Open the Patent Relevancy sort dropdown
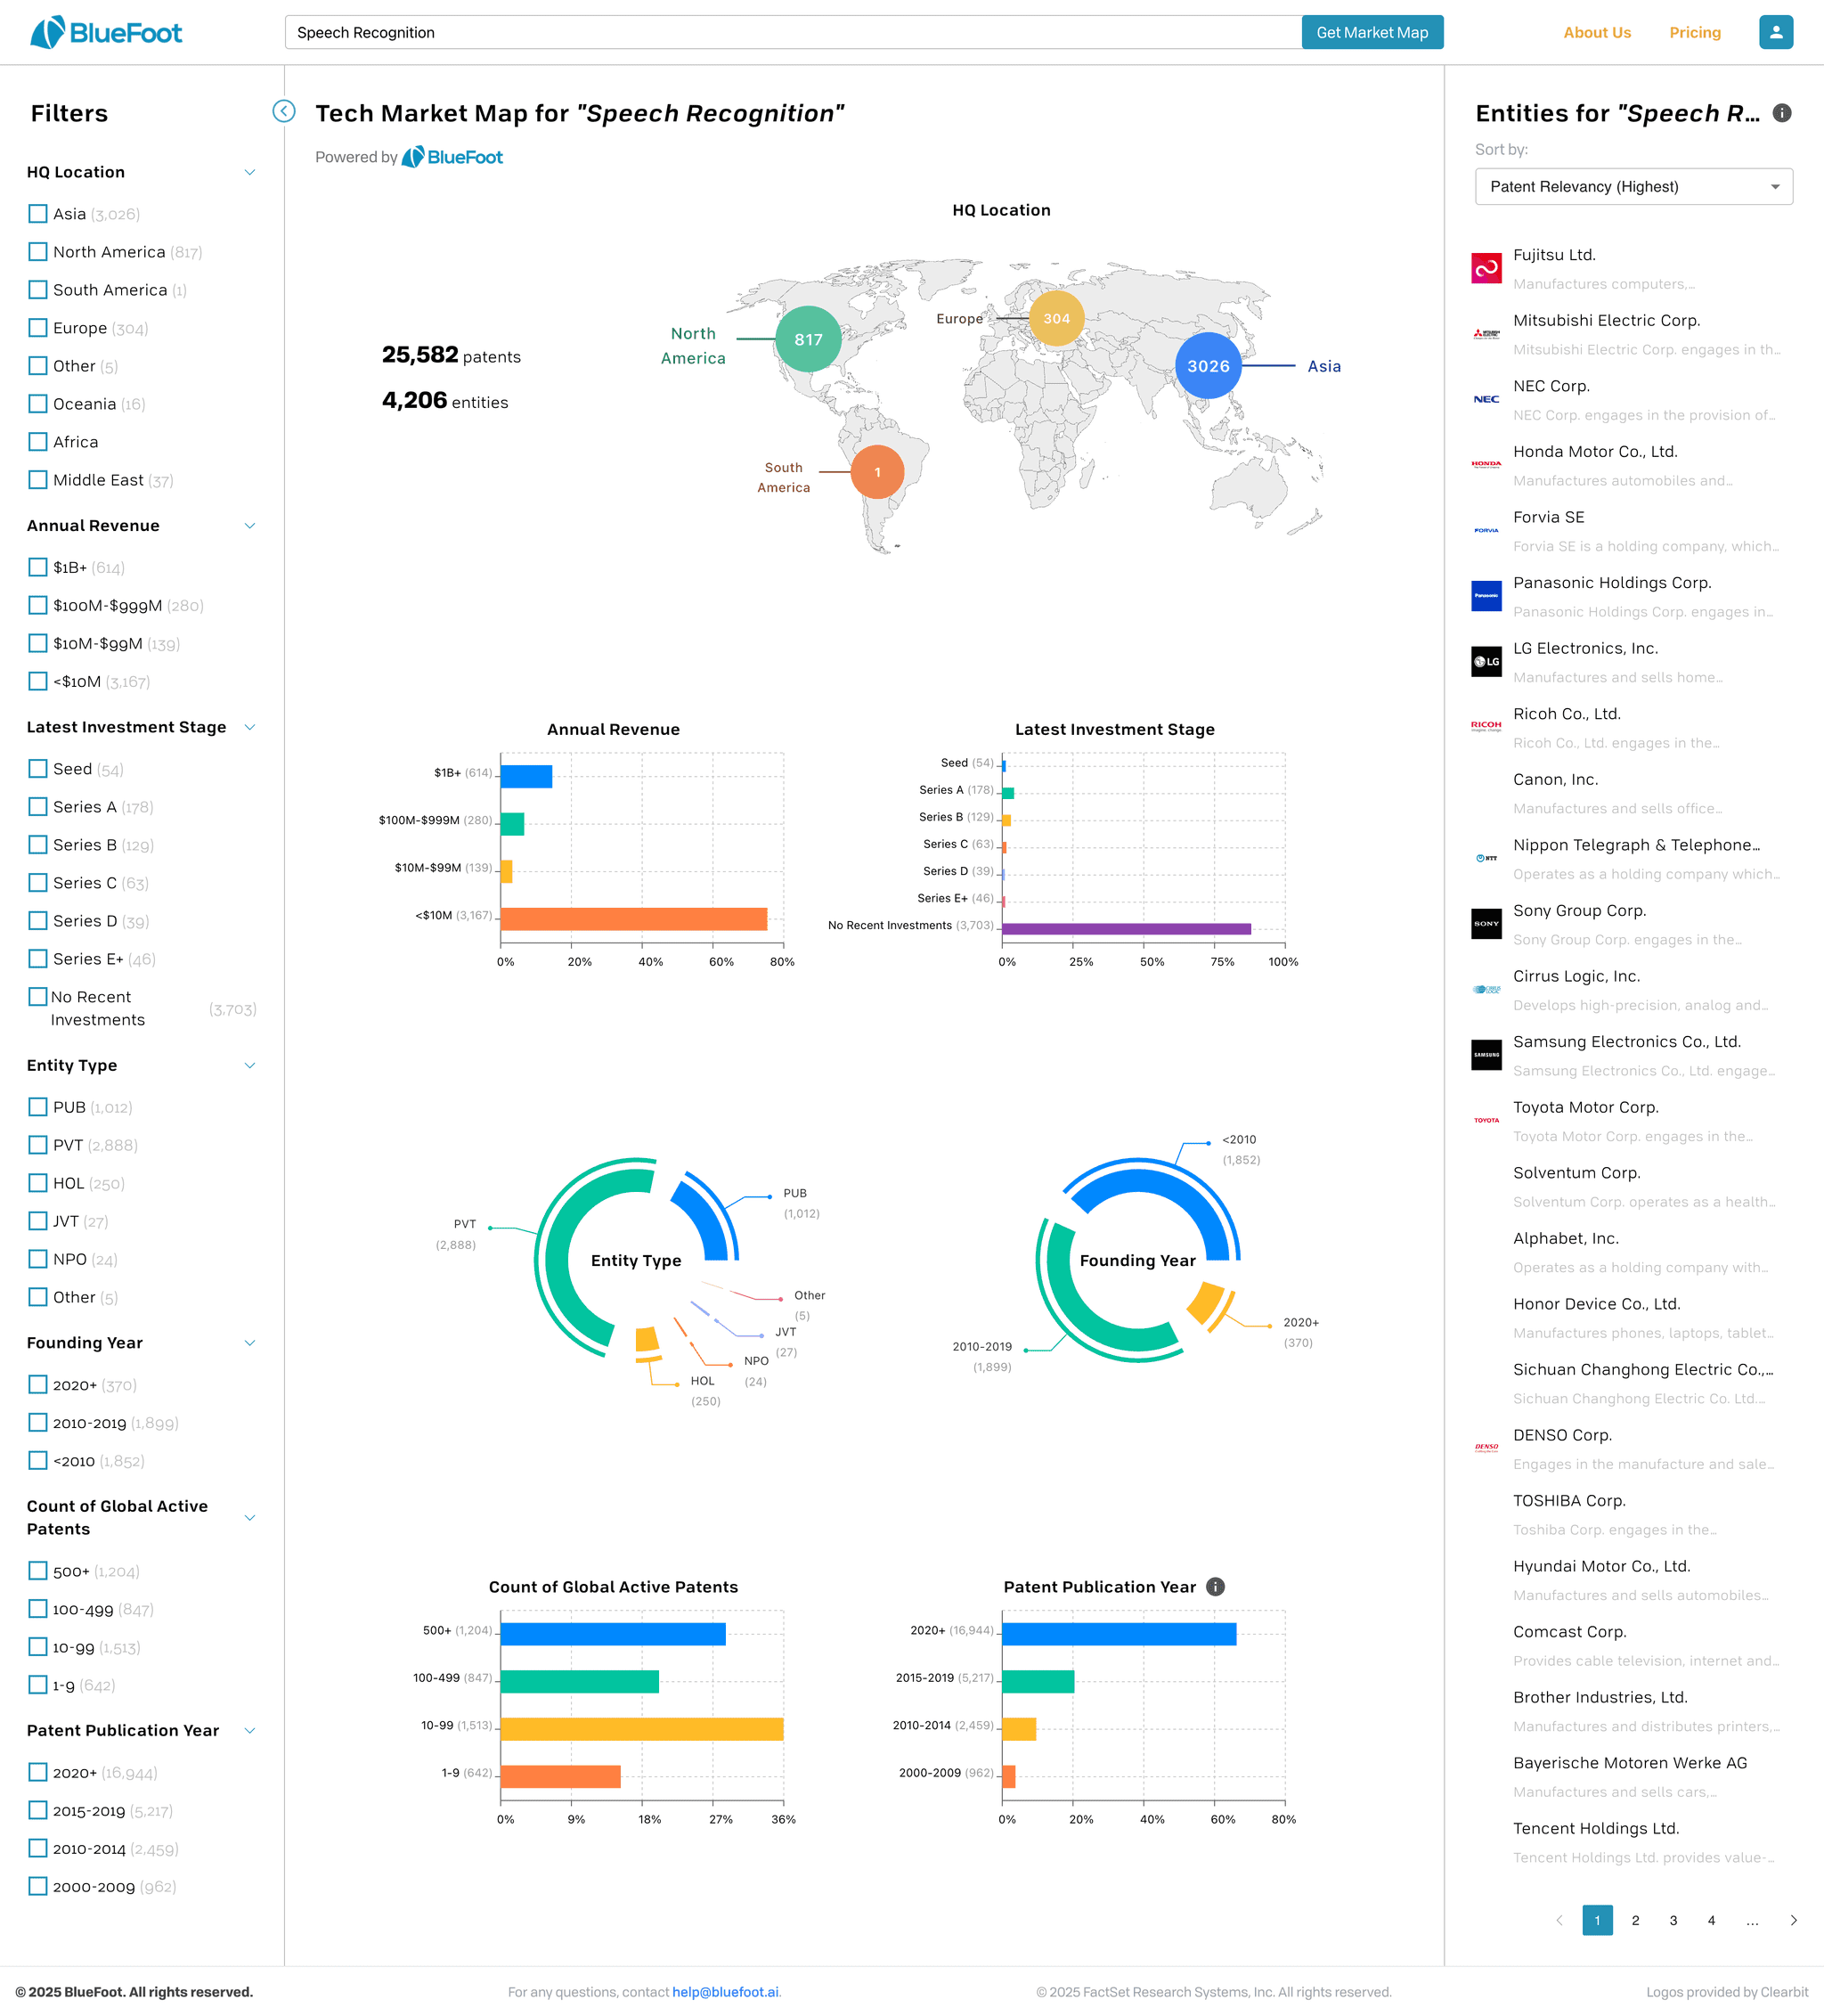1824x2016 pixels. pos(1633,187)
